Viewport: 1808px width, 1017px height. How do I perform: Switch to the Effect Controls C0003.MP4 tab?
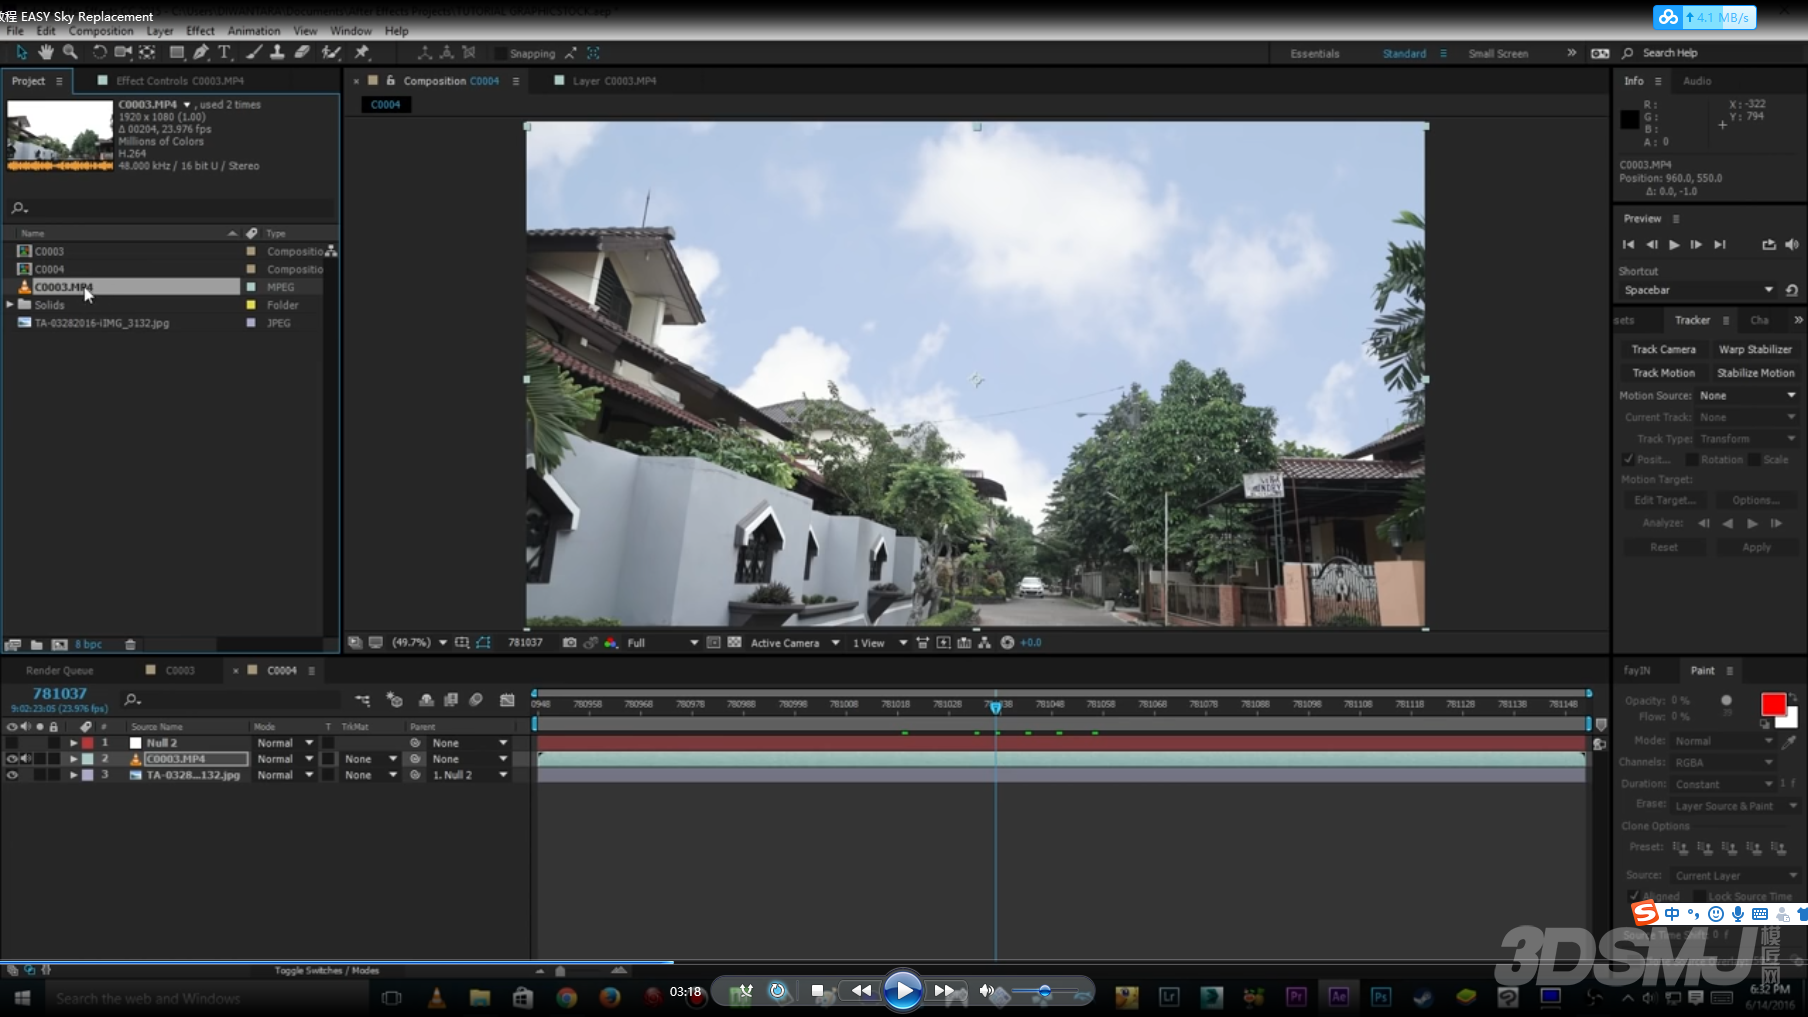(x=179, y=81)
